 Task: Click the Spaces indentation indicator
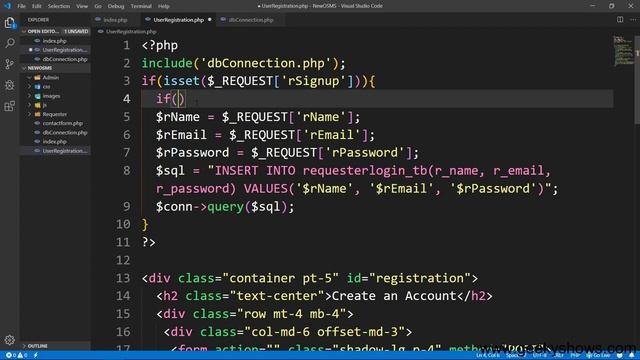coord(515,356)
